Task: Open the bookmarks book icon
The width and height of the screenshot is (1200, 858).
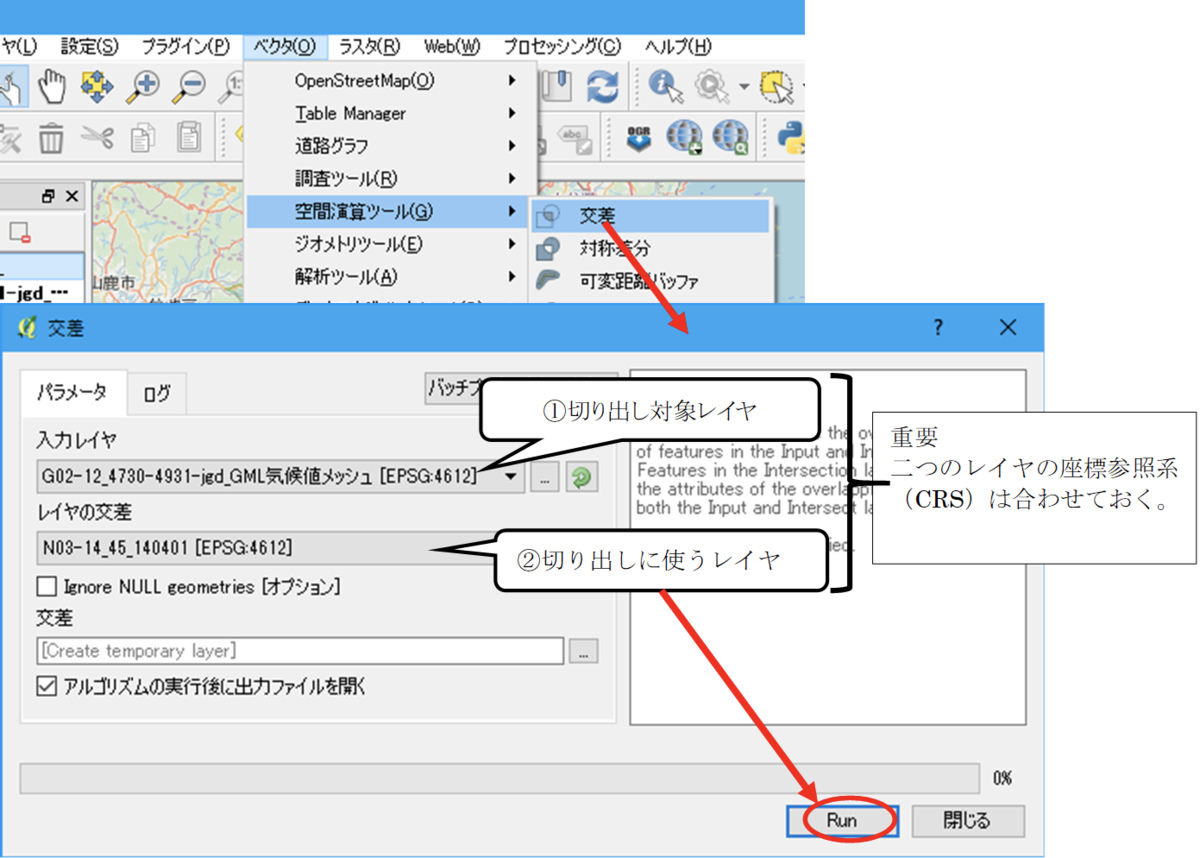Action: (x=558, y=86)
